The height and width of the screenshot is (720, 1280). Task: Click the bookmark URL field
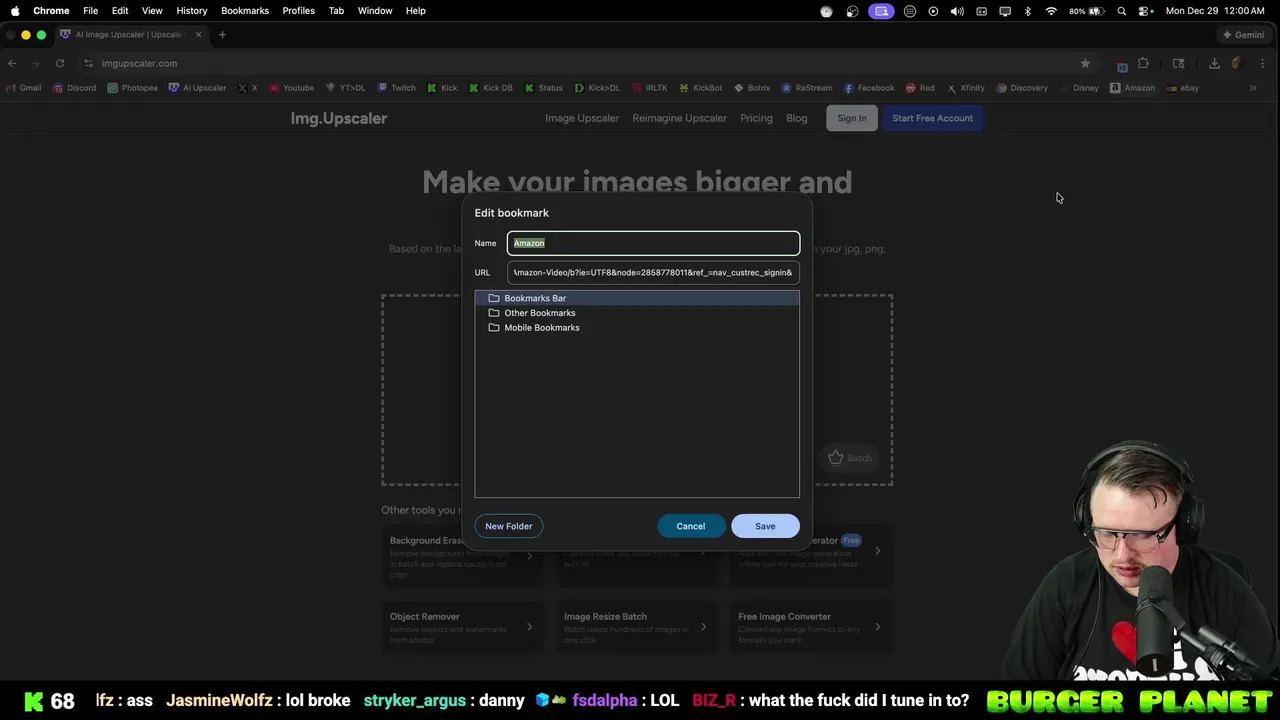coord(653,272)
